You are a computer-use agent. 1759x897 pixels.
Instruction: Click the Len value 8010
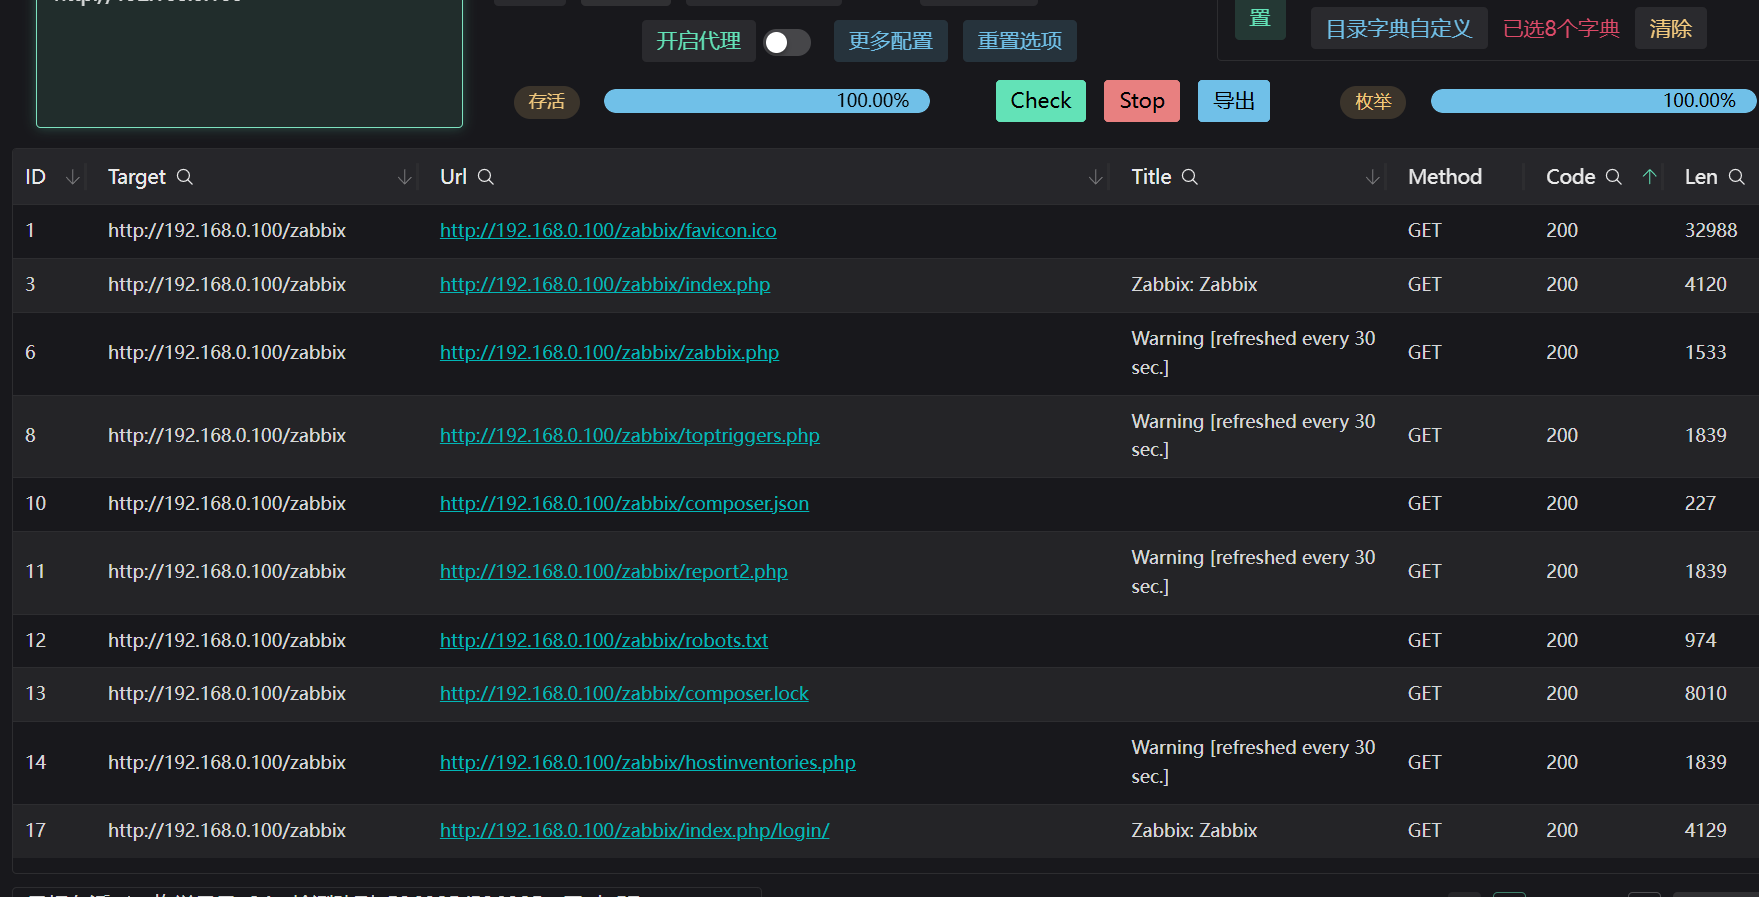(1706, 694)
